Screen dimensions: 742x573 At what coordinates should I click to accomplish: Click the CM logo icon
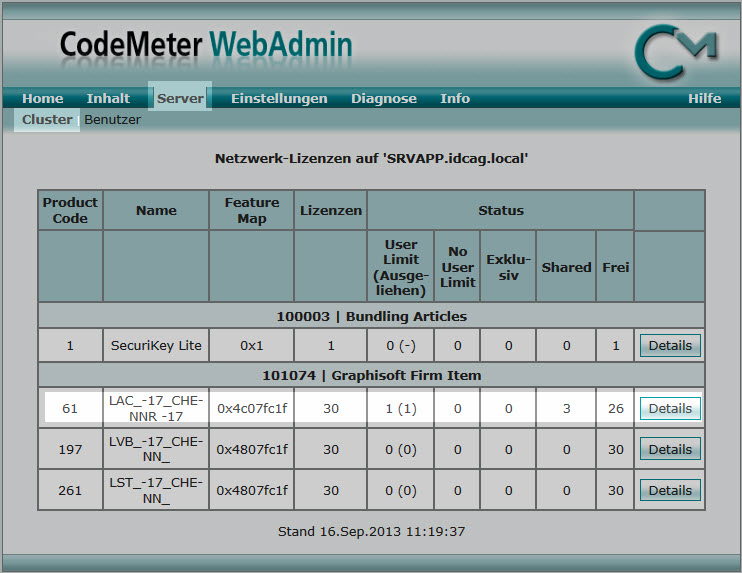click(677, 51)
